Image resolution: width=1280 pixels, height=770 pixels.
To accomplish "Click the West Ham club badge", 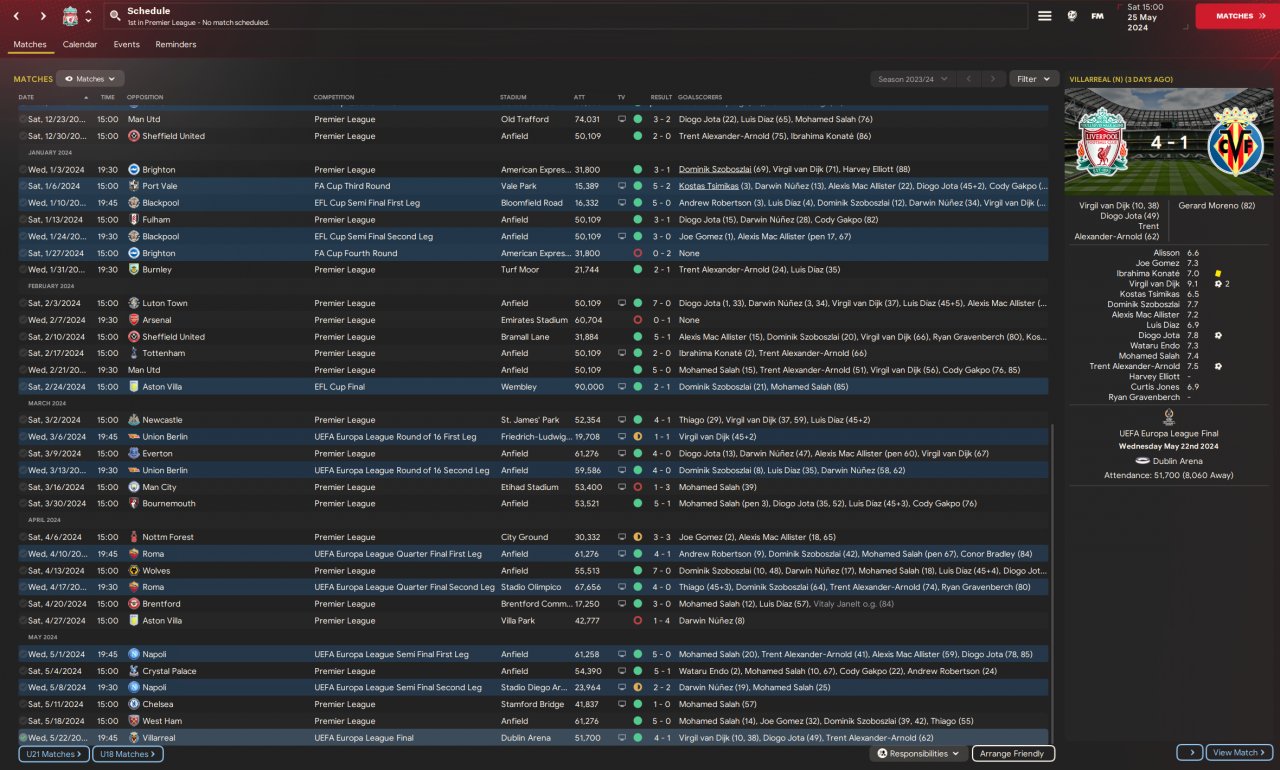I will pos(134,721).
